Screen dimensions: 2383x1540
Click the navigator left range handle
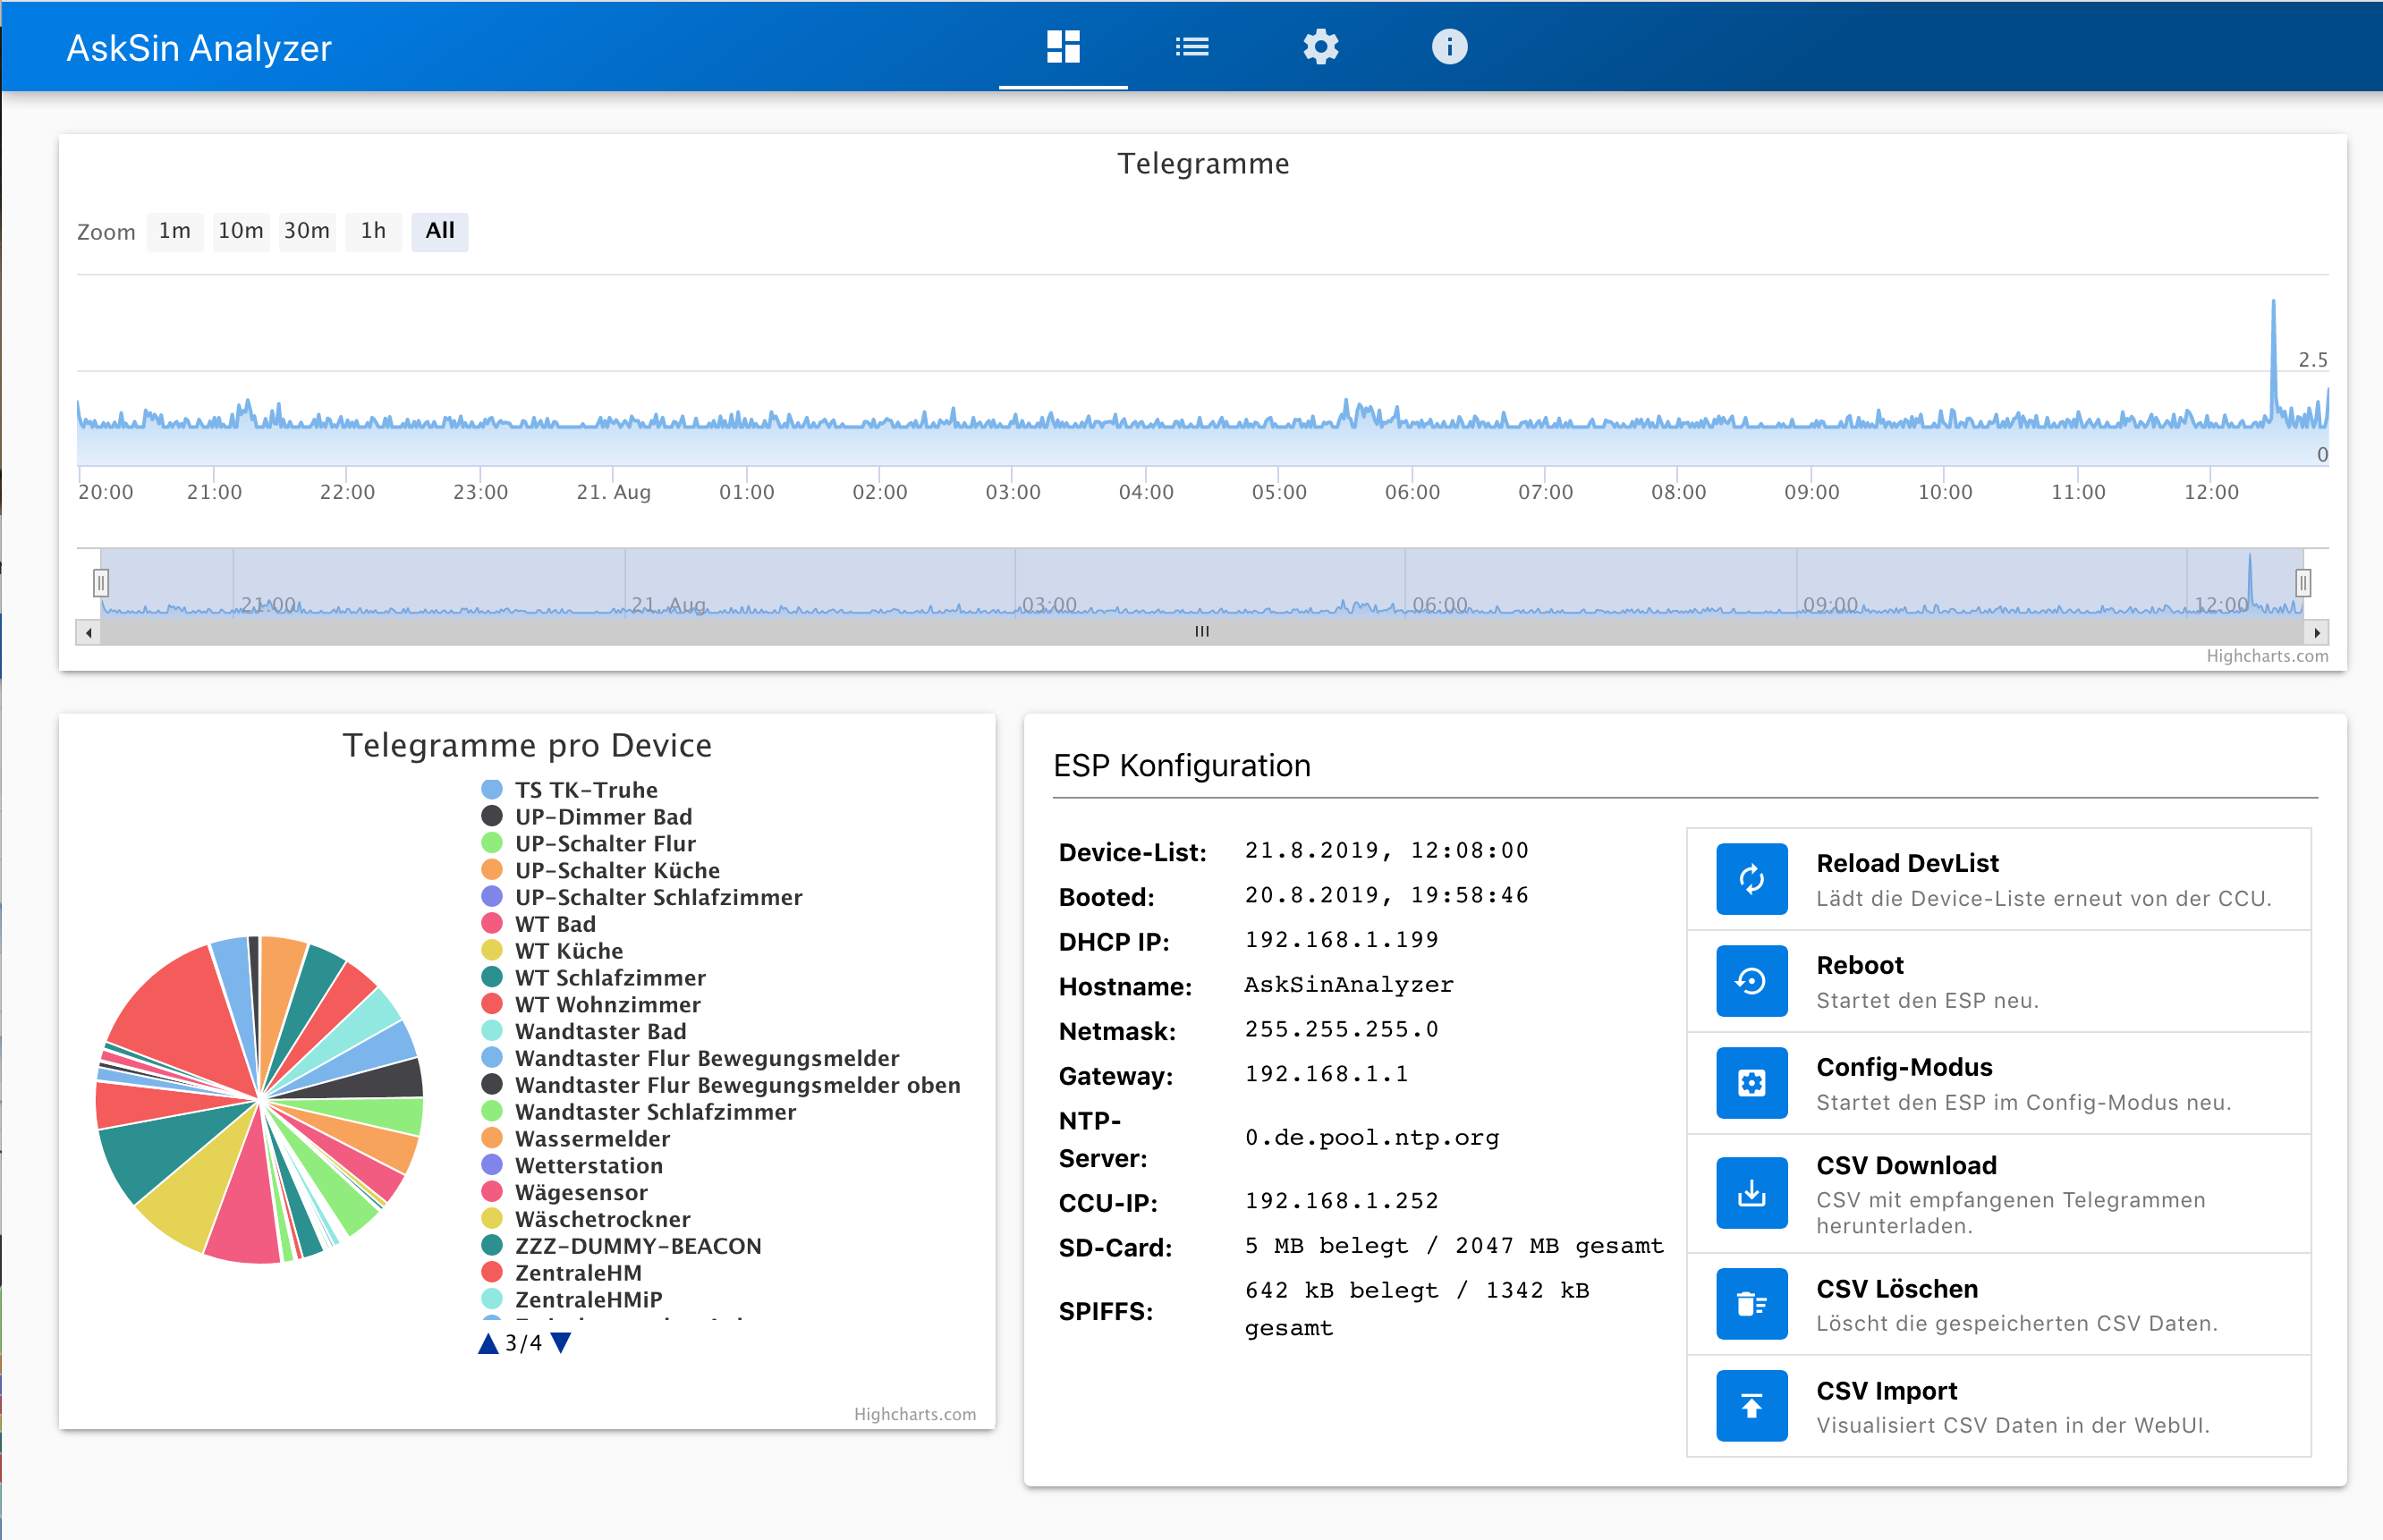[x=101, y=582]
